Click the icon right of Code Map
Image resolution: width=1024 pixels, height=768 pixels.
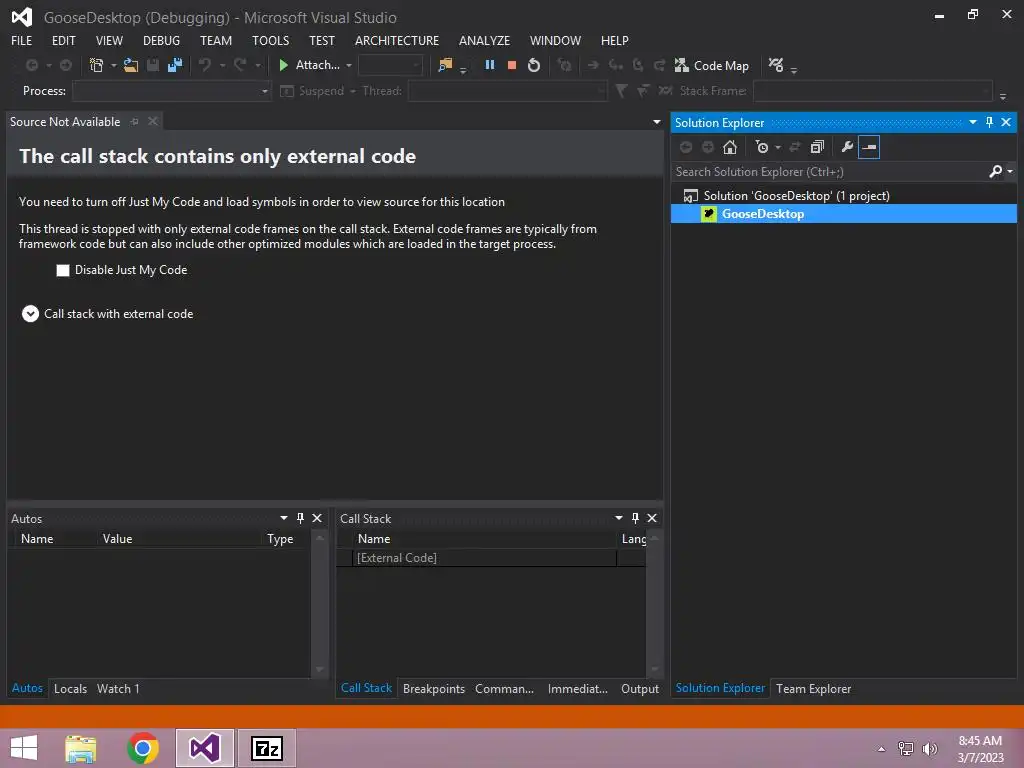point(776,65)
